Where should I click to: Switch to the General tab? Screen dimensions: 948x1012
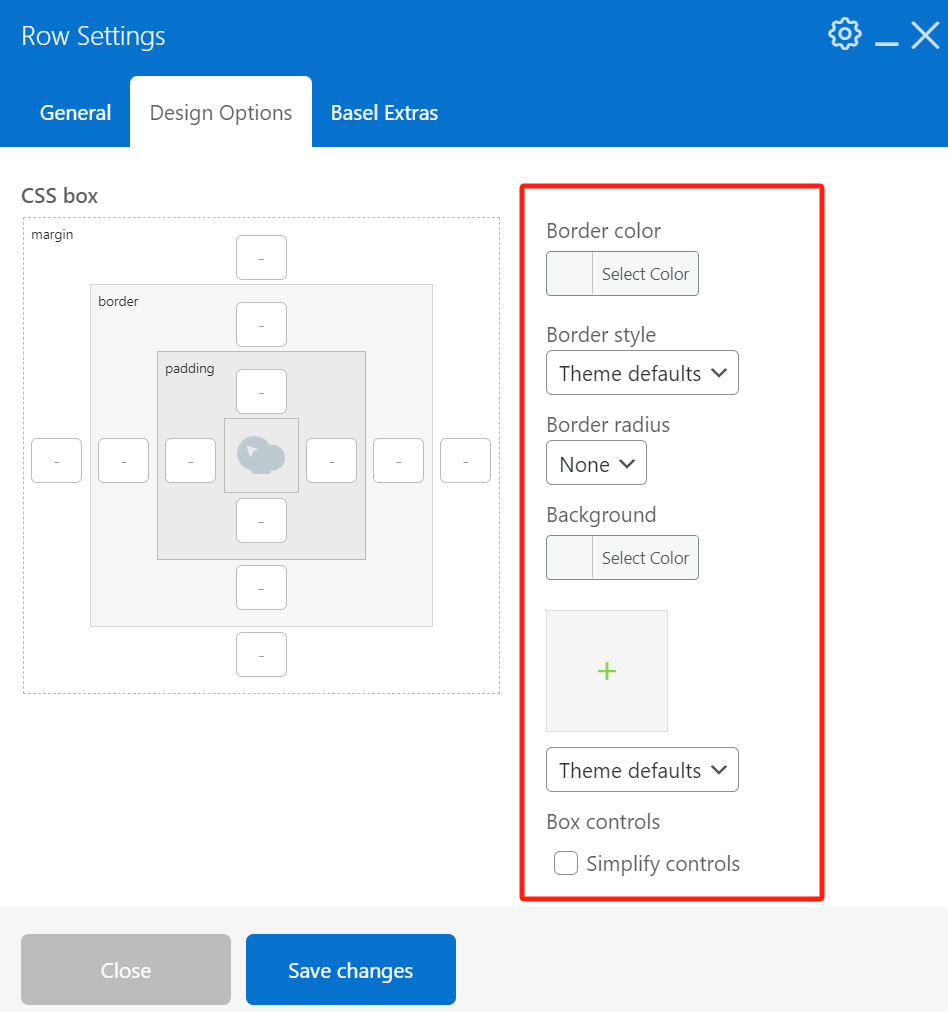[x=75, y=113]
